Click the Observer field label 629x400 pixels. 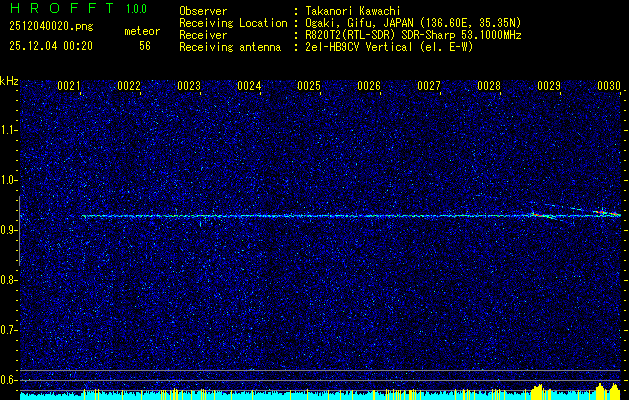pos(203,11)
